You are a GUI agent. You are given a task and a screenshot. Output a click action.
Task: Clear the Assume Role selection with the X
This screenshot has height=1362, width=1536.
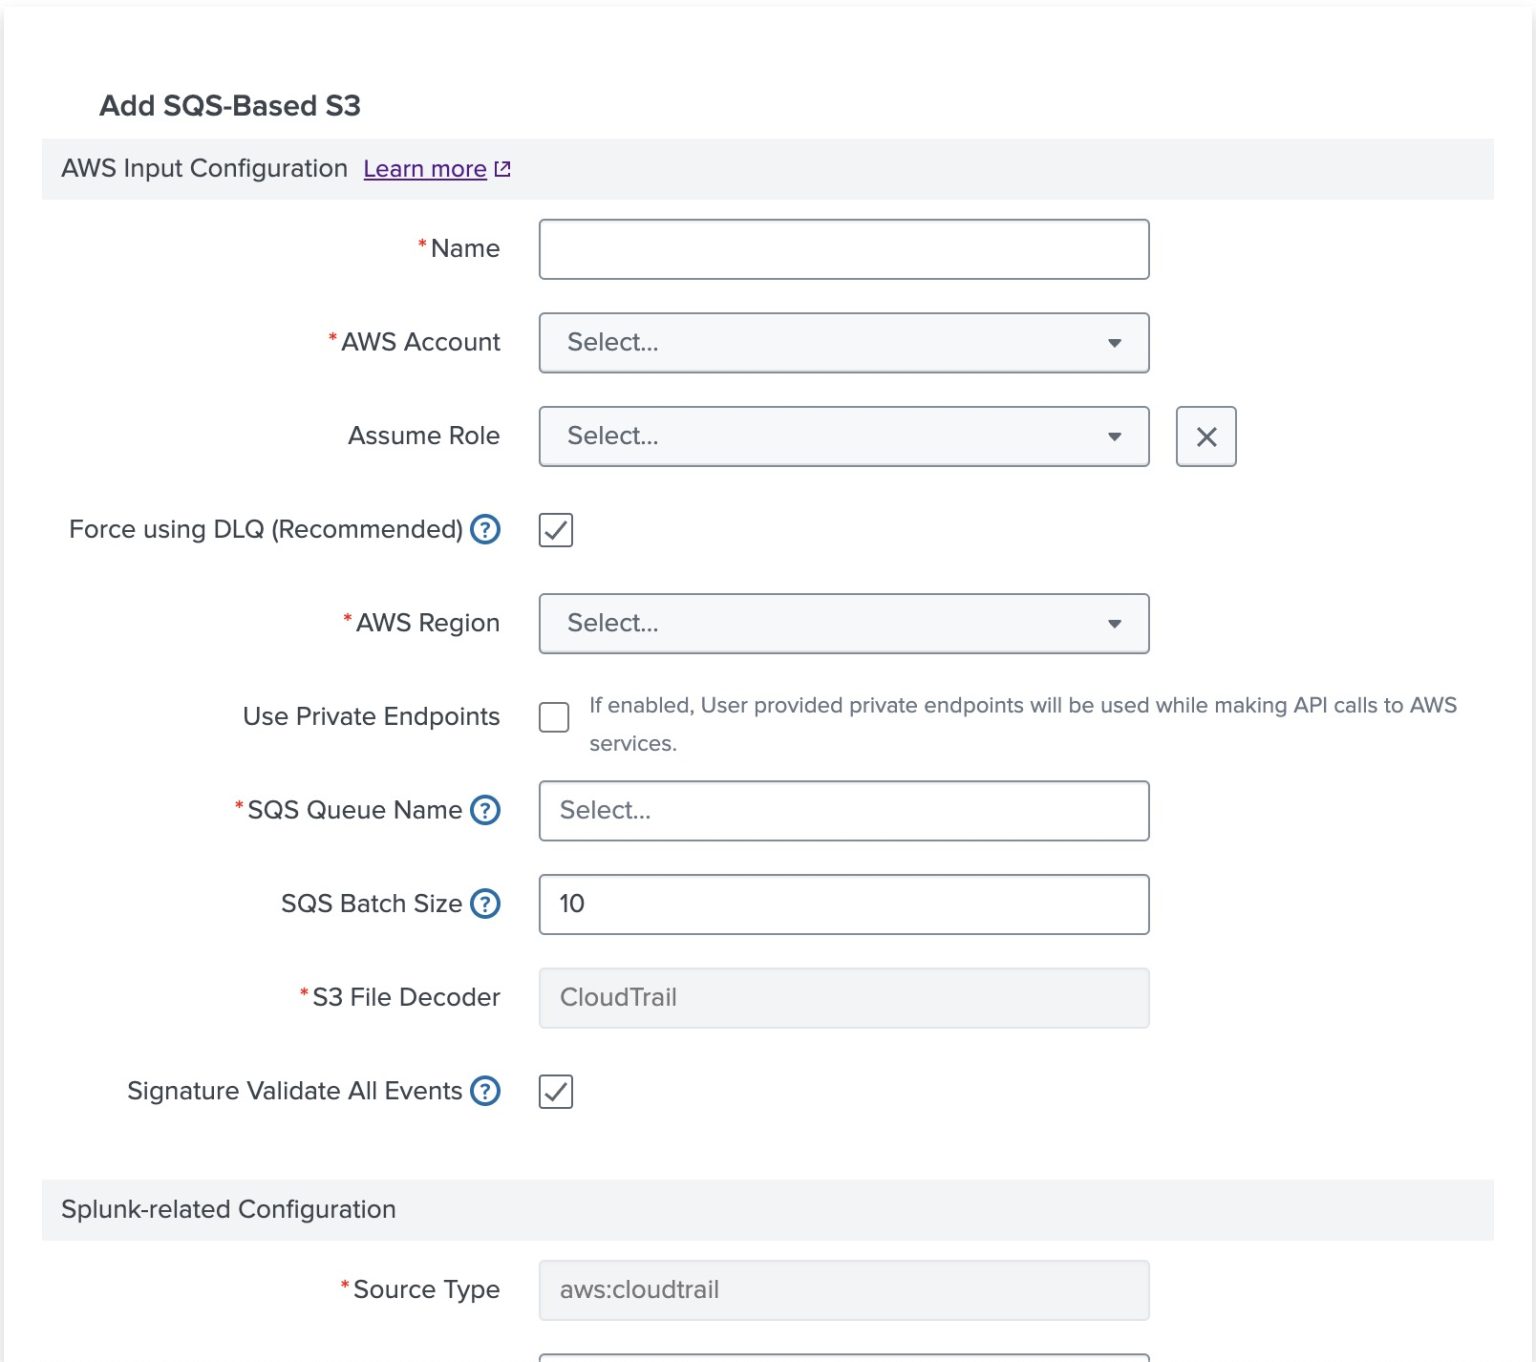[1206, 436]
